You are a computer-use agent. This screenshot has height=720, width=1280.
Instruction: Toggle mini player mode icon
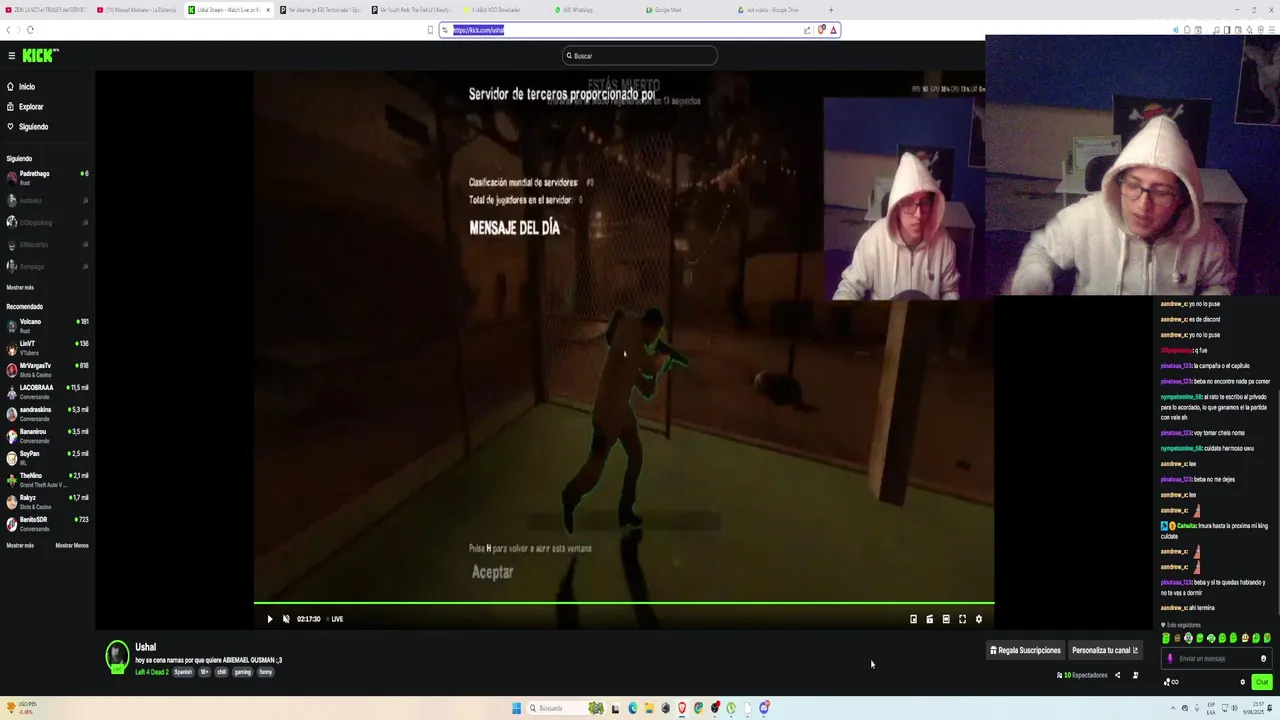[913, 619]
